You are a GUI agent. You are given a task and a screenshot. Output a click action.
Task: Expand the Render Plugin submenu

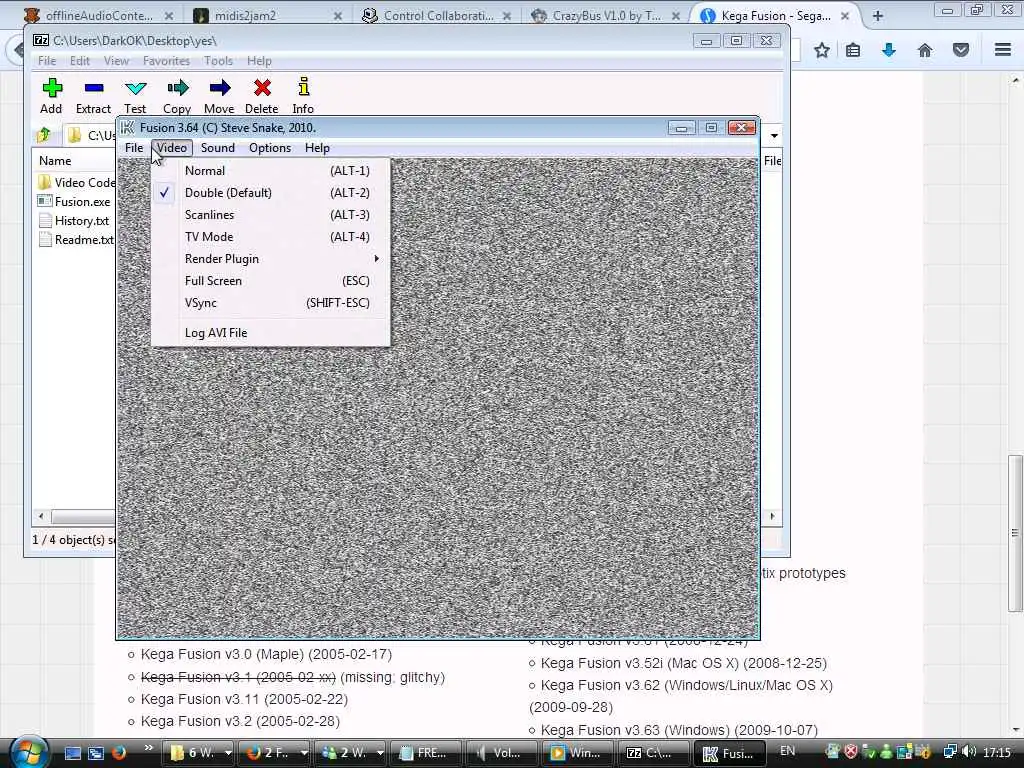pyautogui.click(x=271, y=259)
